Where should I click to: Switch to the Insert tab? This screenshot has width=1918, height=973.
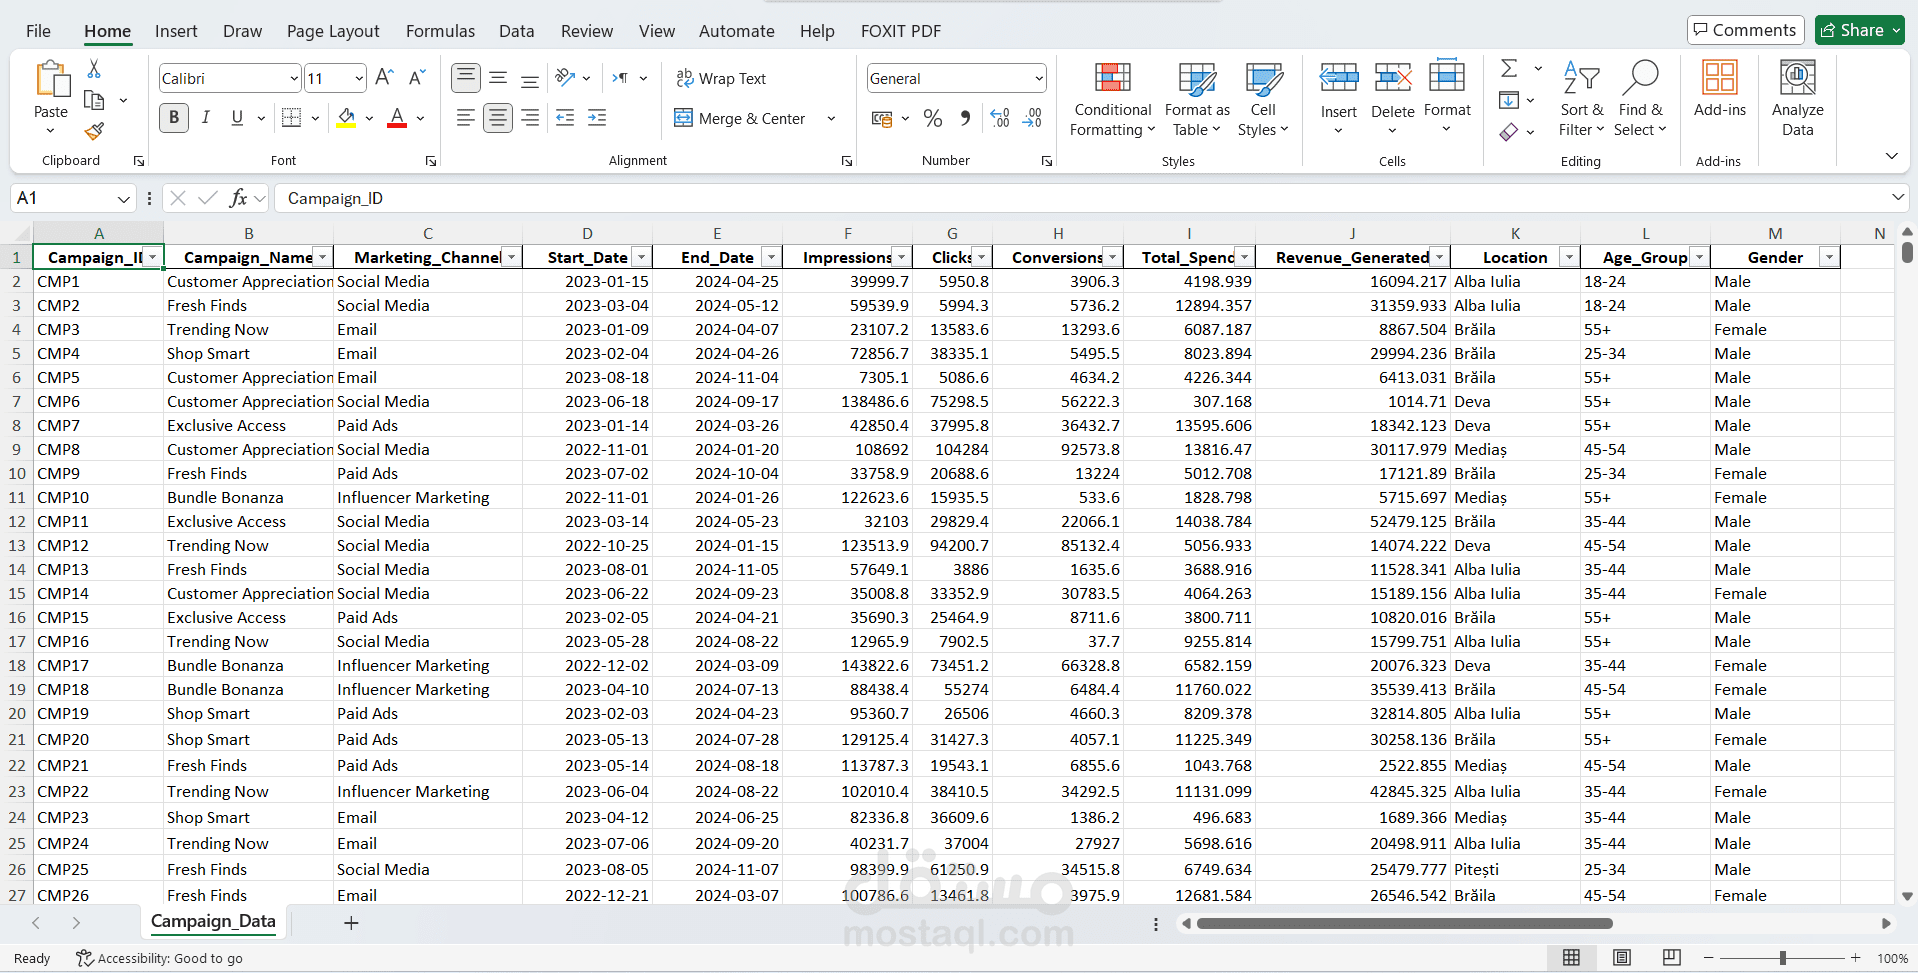[x=176, y=31]
